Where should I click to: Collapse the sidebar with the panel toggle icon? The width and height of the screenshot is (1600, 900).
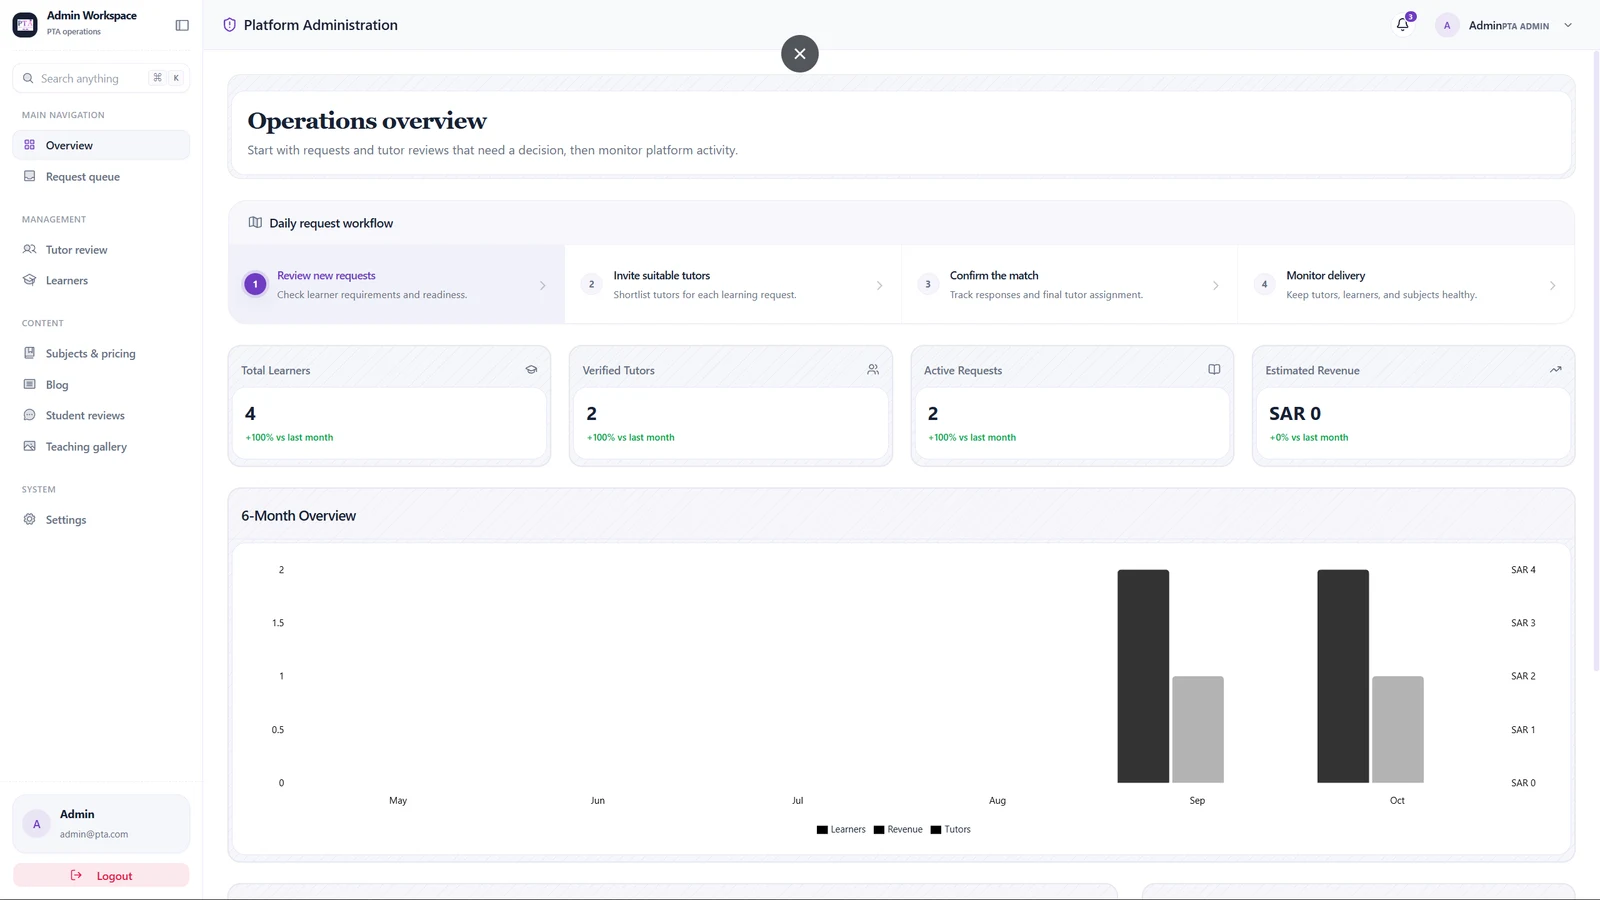(x=182, y=25)
